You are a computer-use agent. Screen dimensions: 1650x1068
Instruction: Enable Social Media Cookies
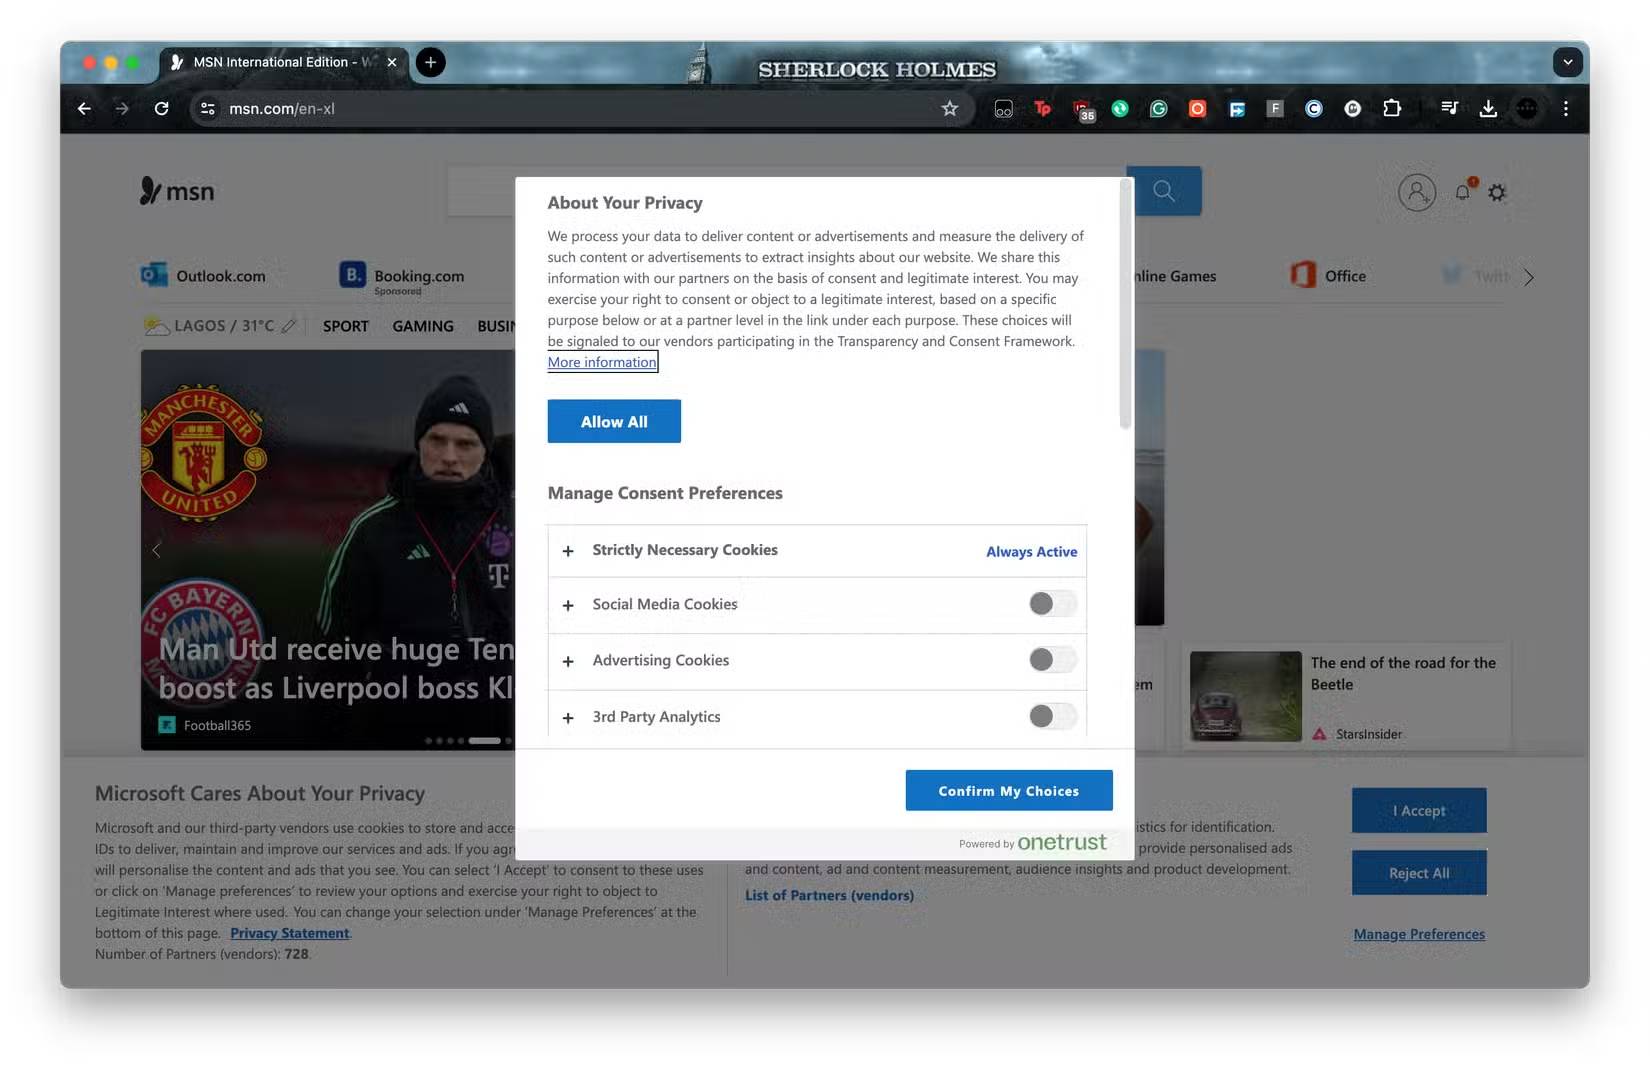(1051, 604)
